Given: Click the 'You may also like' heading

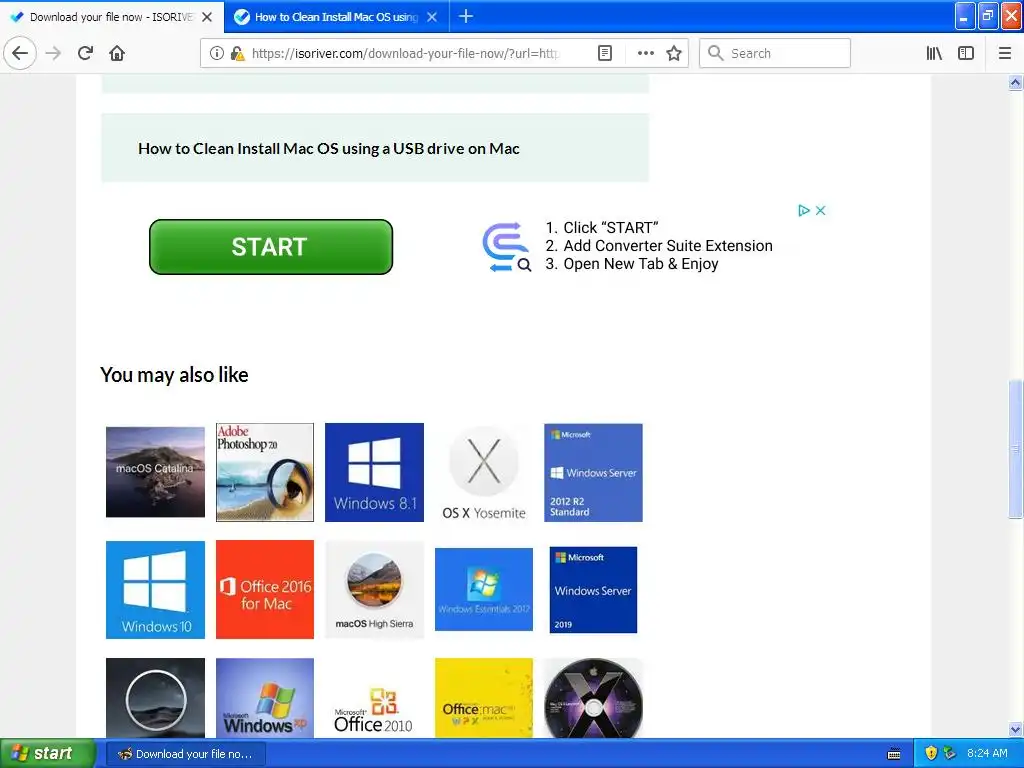Looking at the screenshot, I should point(174,375).
